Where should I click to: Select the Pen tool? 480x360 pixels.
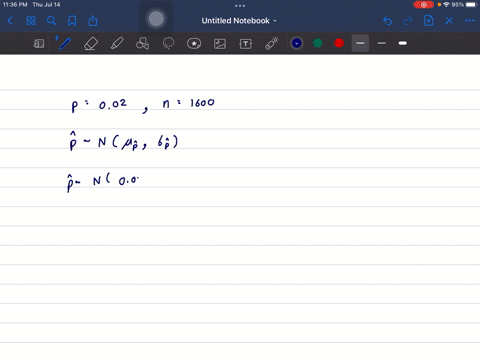[x=65, y=43]
